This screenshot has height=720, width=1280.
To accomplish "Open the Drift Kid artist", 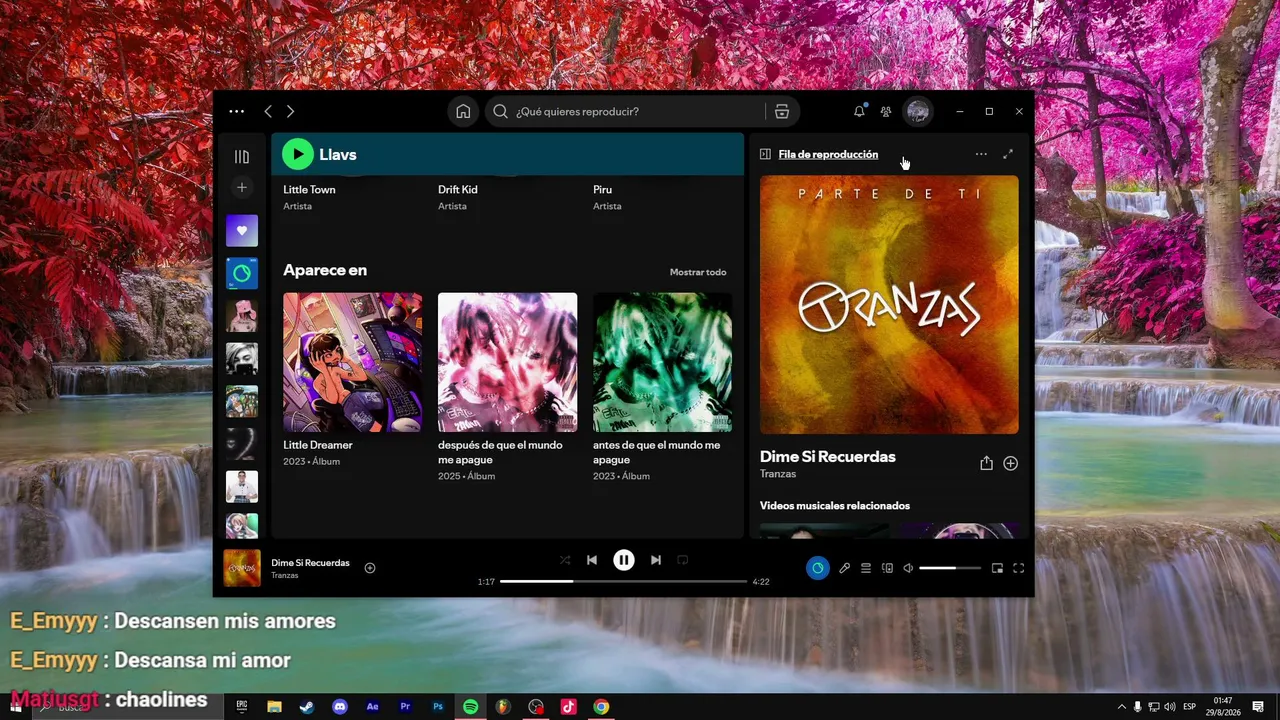I will [x=458, y=190].
